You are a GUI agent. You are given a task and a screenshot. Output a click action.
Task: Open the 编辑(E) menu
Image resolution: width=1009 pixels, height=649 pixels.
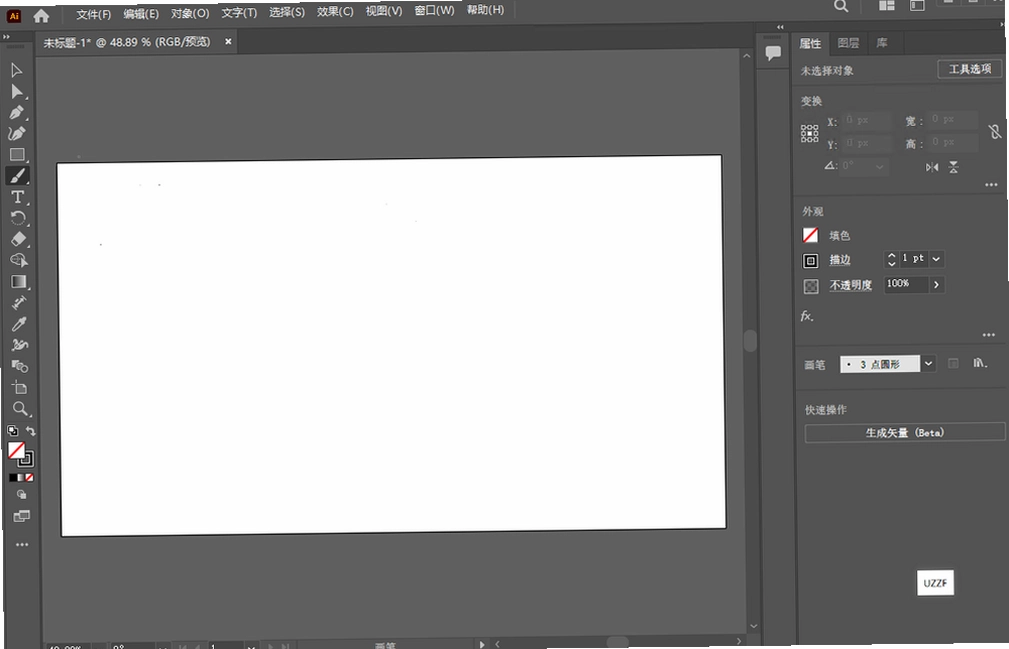141,14
